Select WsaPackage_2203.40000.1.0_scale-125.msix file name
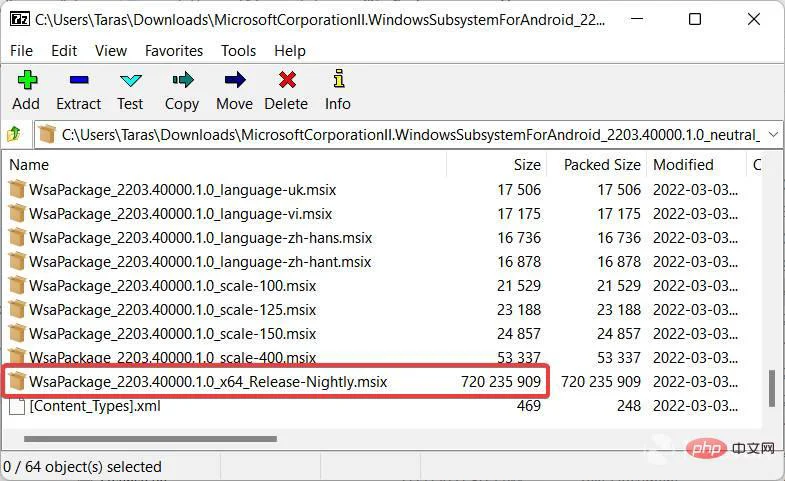The width and height of the screenshot is (785, 481). pos(172,310)
